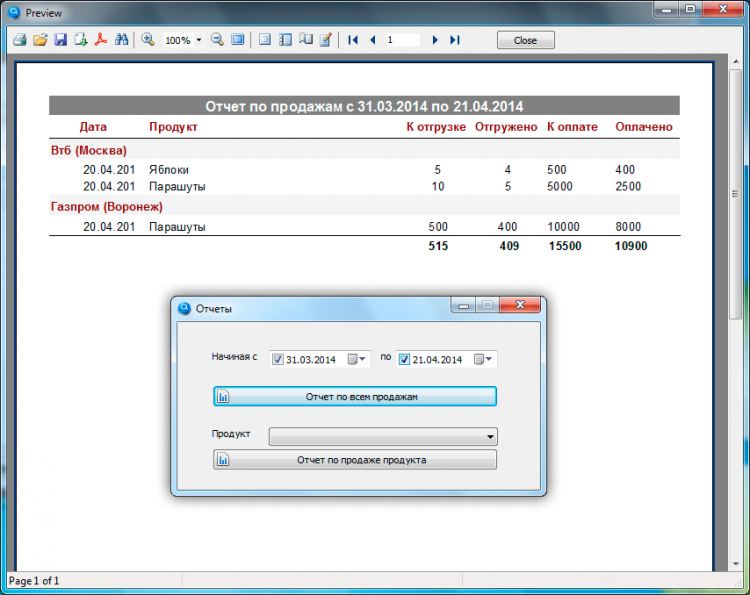
Task: Open Find with the binoculars icon
Action: coord(121,40)
